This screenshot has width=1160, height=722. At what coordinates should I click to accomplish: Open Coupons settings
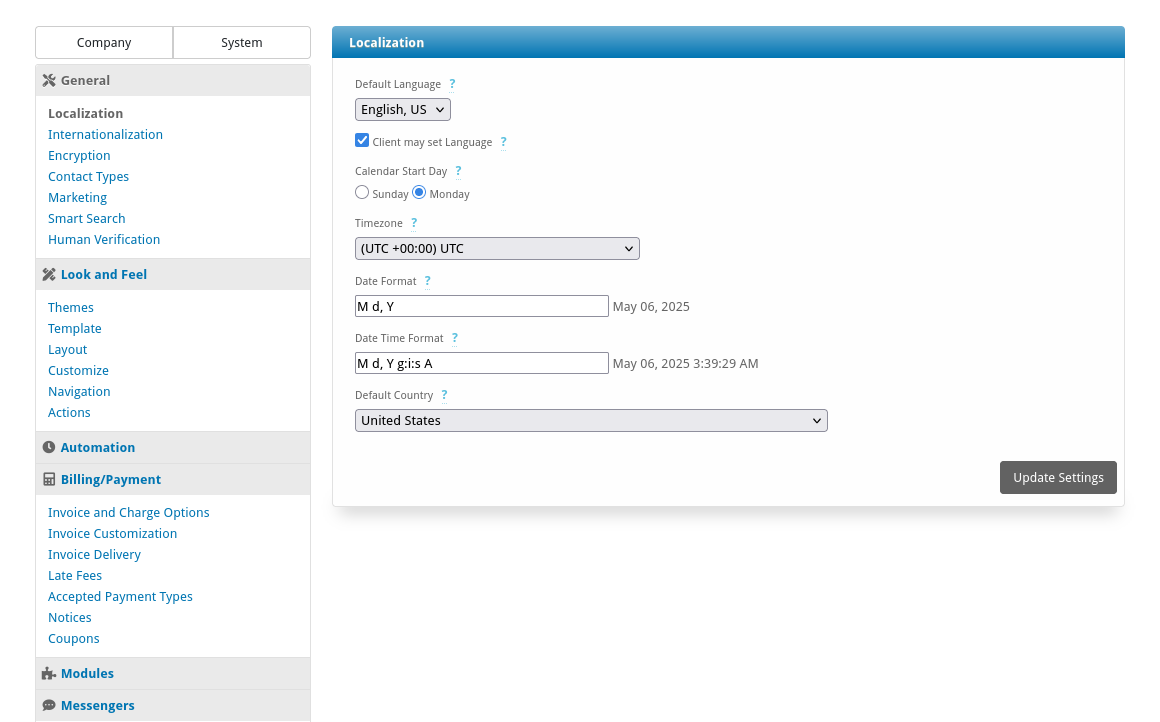[73, 638]
